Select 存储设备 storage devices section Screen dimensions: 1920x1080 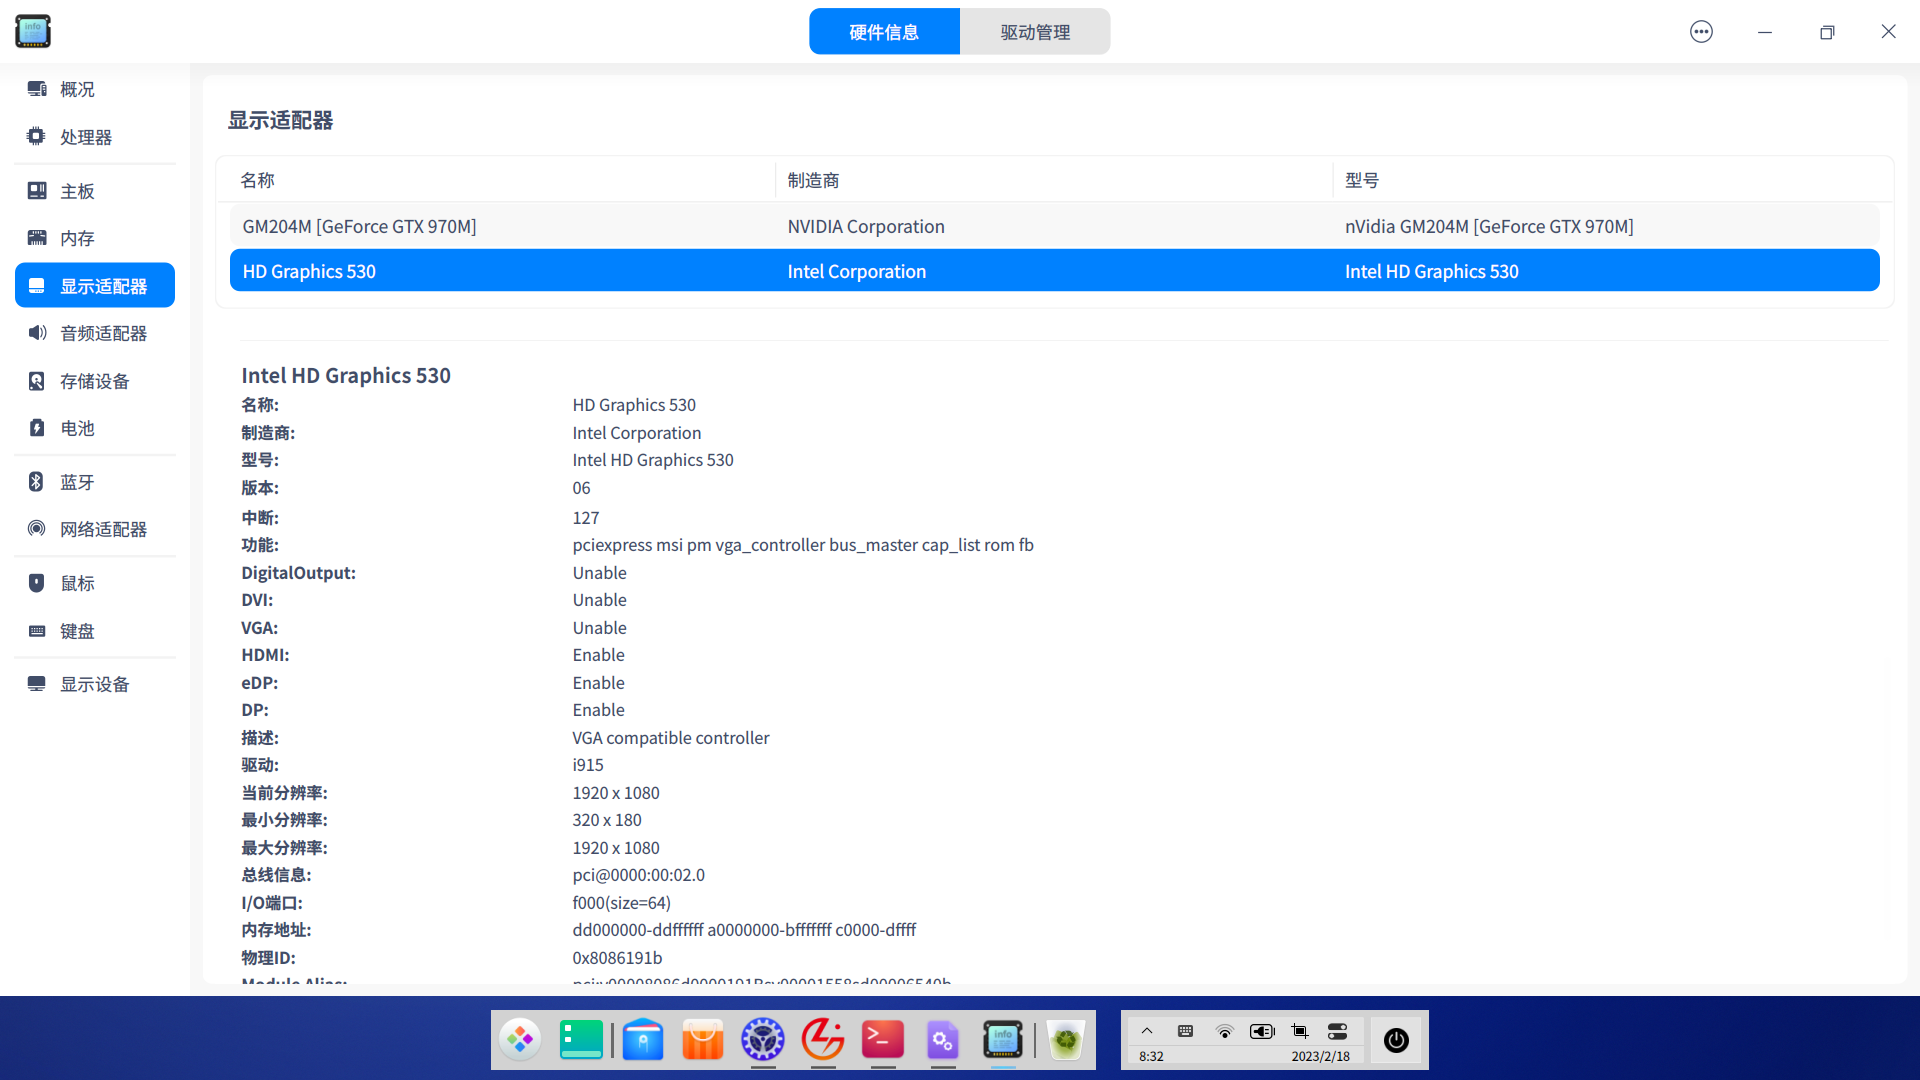(x=94, y=381)
